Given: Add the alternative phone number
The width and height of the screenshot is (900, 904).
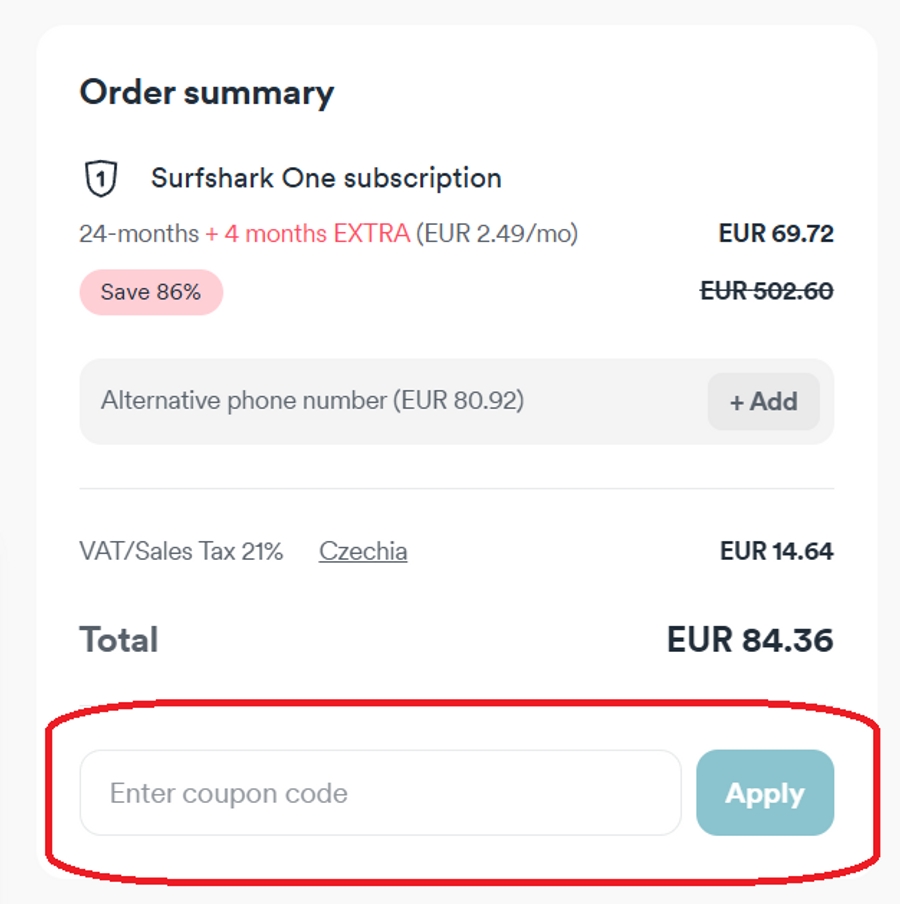Looking at the screenshot, I should 763,402.
